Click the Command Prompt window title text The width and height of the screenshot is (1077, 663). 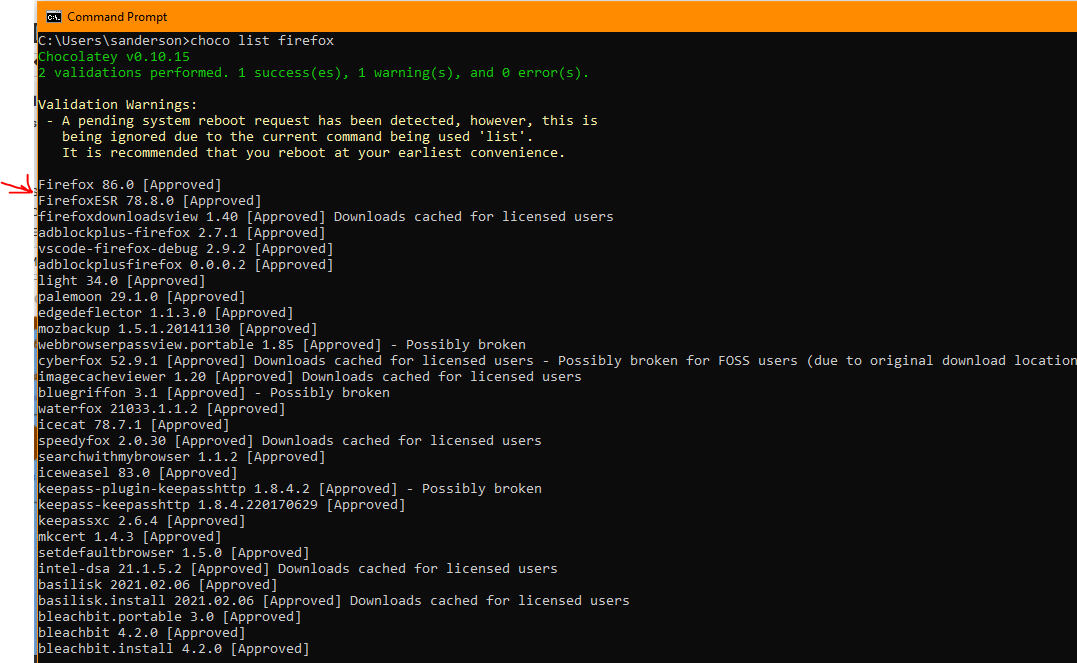[x=117, y=17]
